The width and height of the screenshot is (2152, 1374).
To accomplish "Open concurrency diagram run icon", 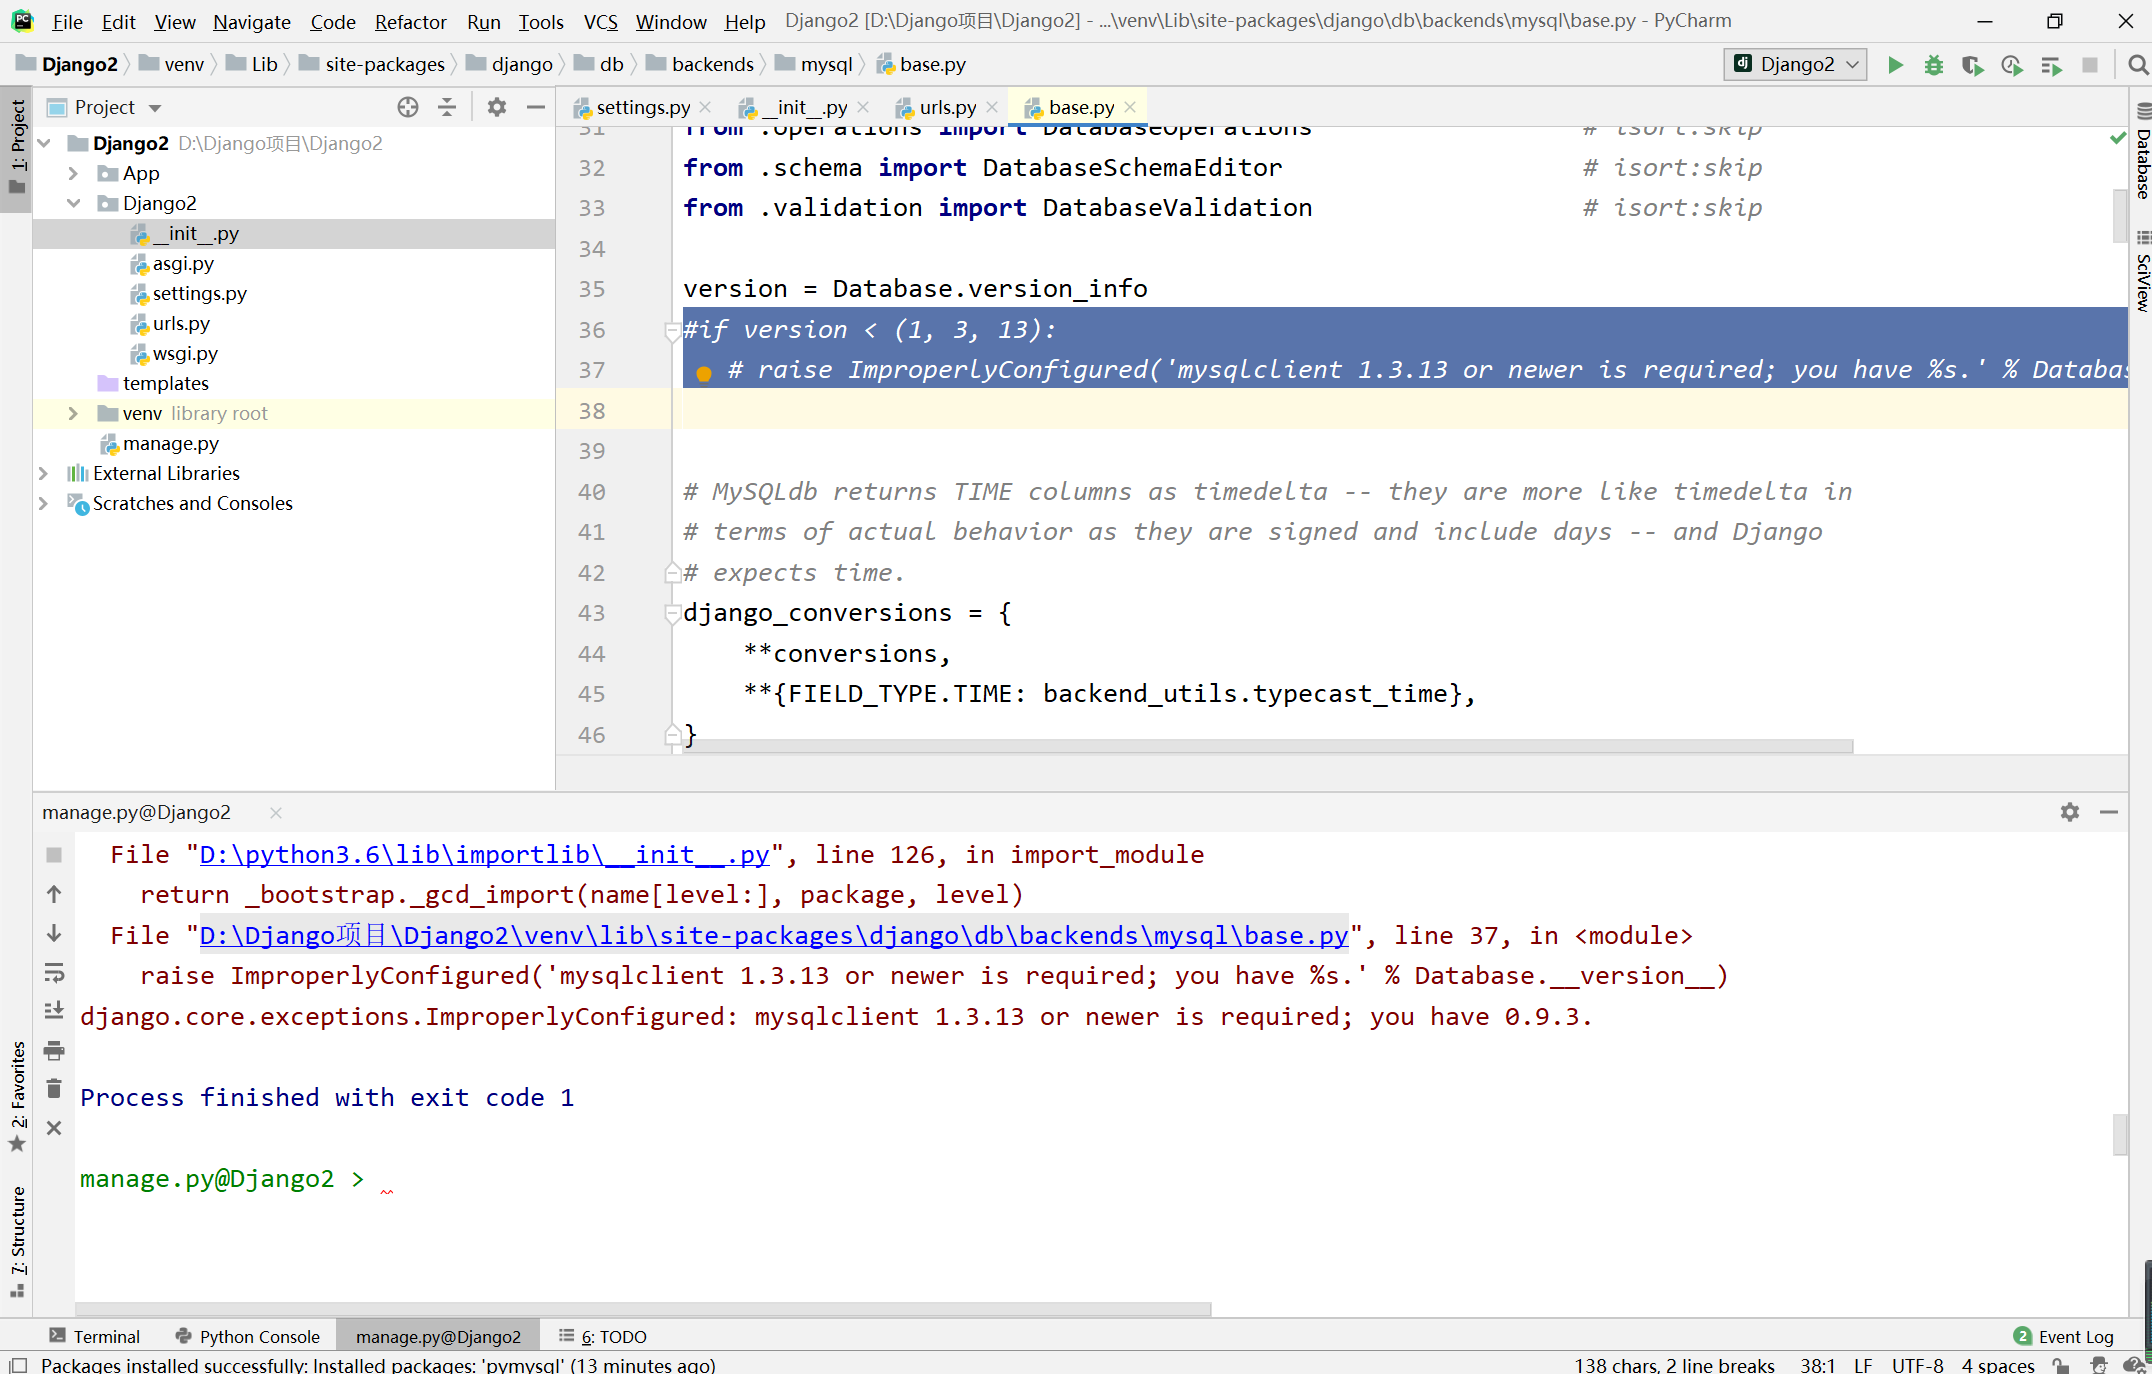I will [2051, 65].
